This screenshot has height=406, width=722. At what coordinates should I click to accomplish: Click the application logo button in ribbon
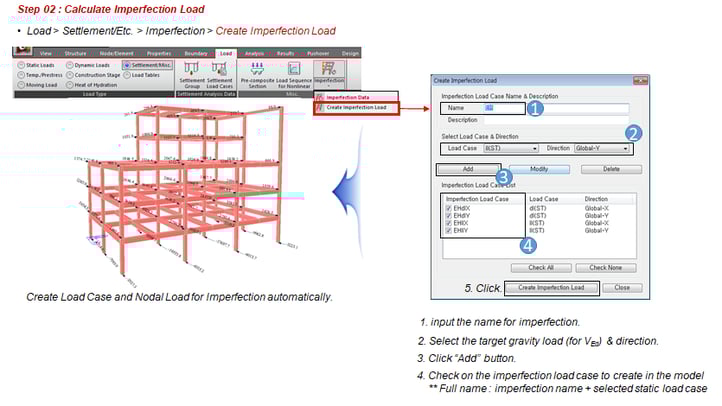[x=22, y=51]
